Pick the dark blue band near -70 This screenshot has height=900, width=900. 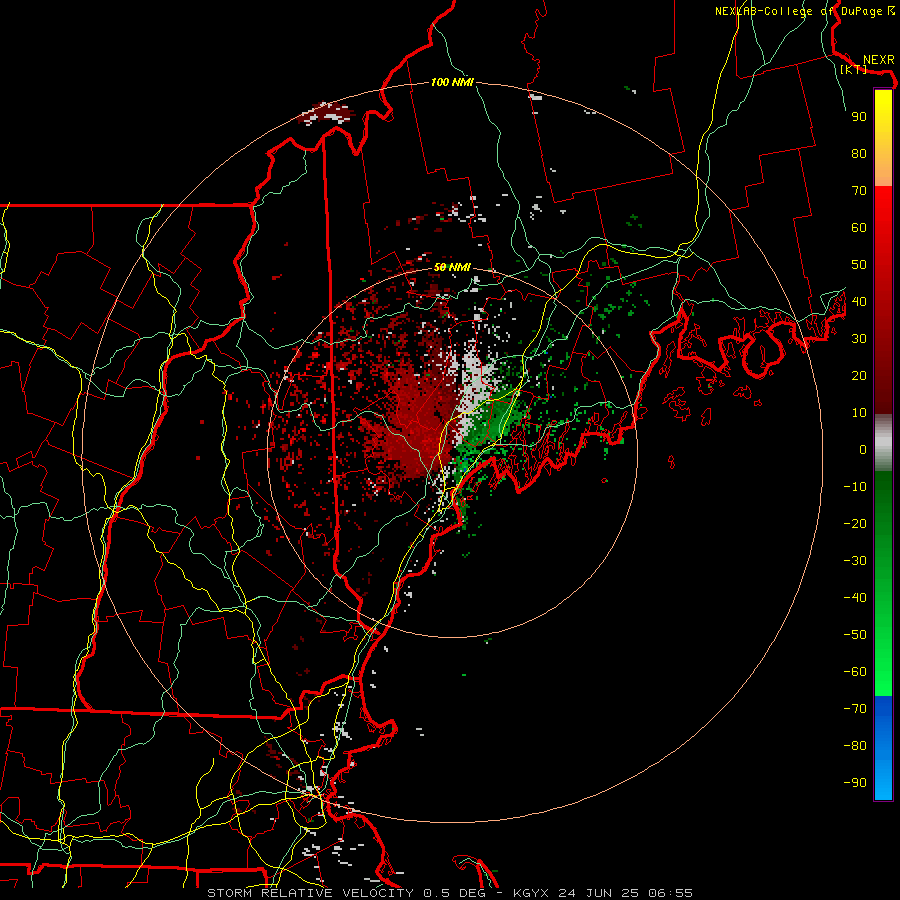[x=883, y=707]
